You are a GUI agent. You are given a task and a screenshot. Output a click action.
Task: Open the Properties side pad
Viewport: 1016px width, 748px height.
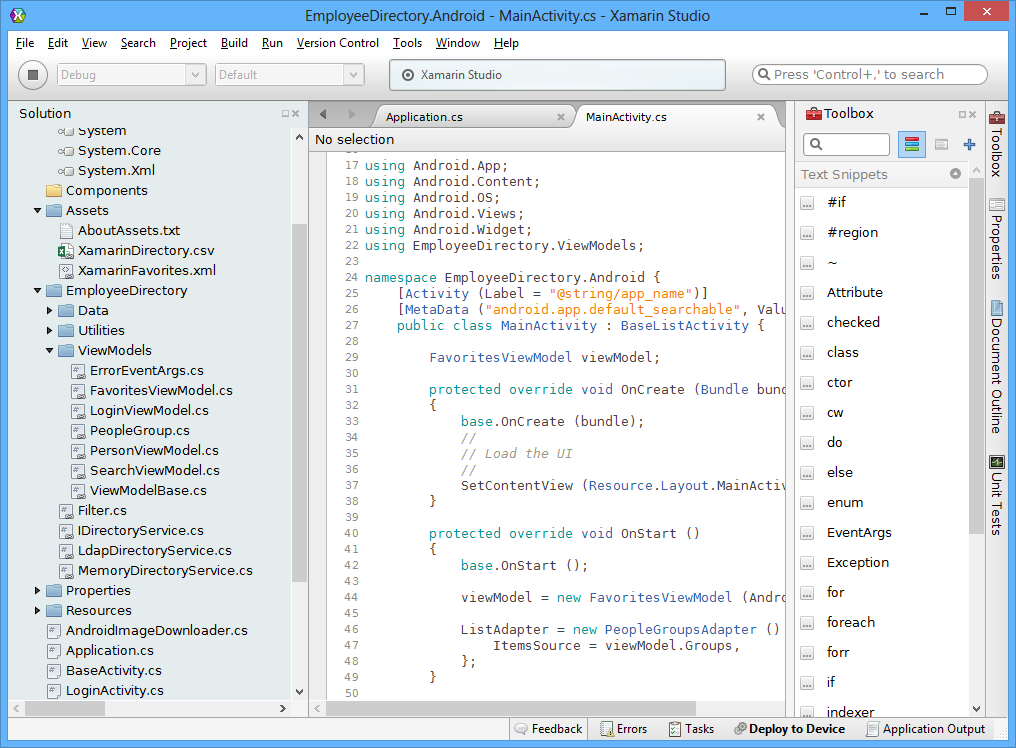(997, 239)
